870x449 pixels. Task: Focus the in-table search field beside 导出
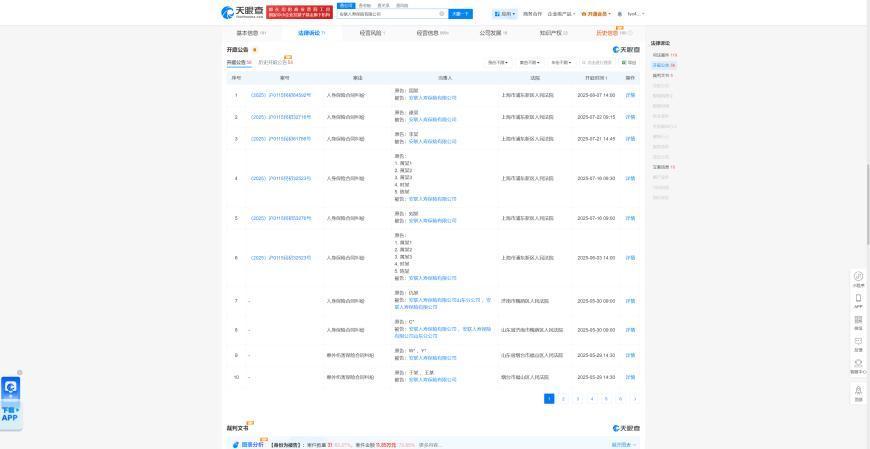coord(598,63)
